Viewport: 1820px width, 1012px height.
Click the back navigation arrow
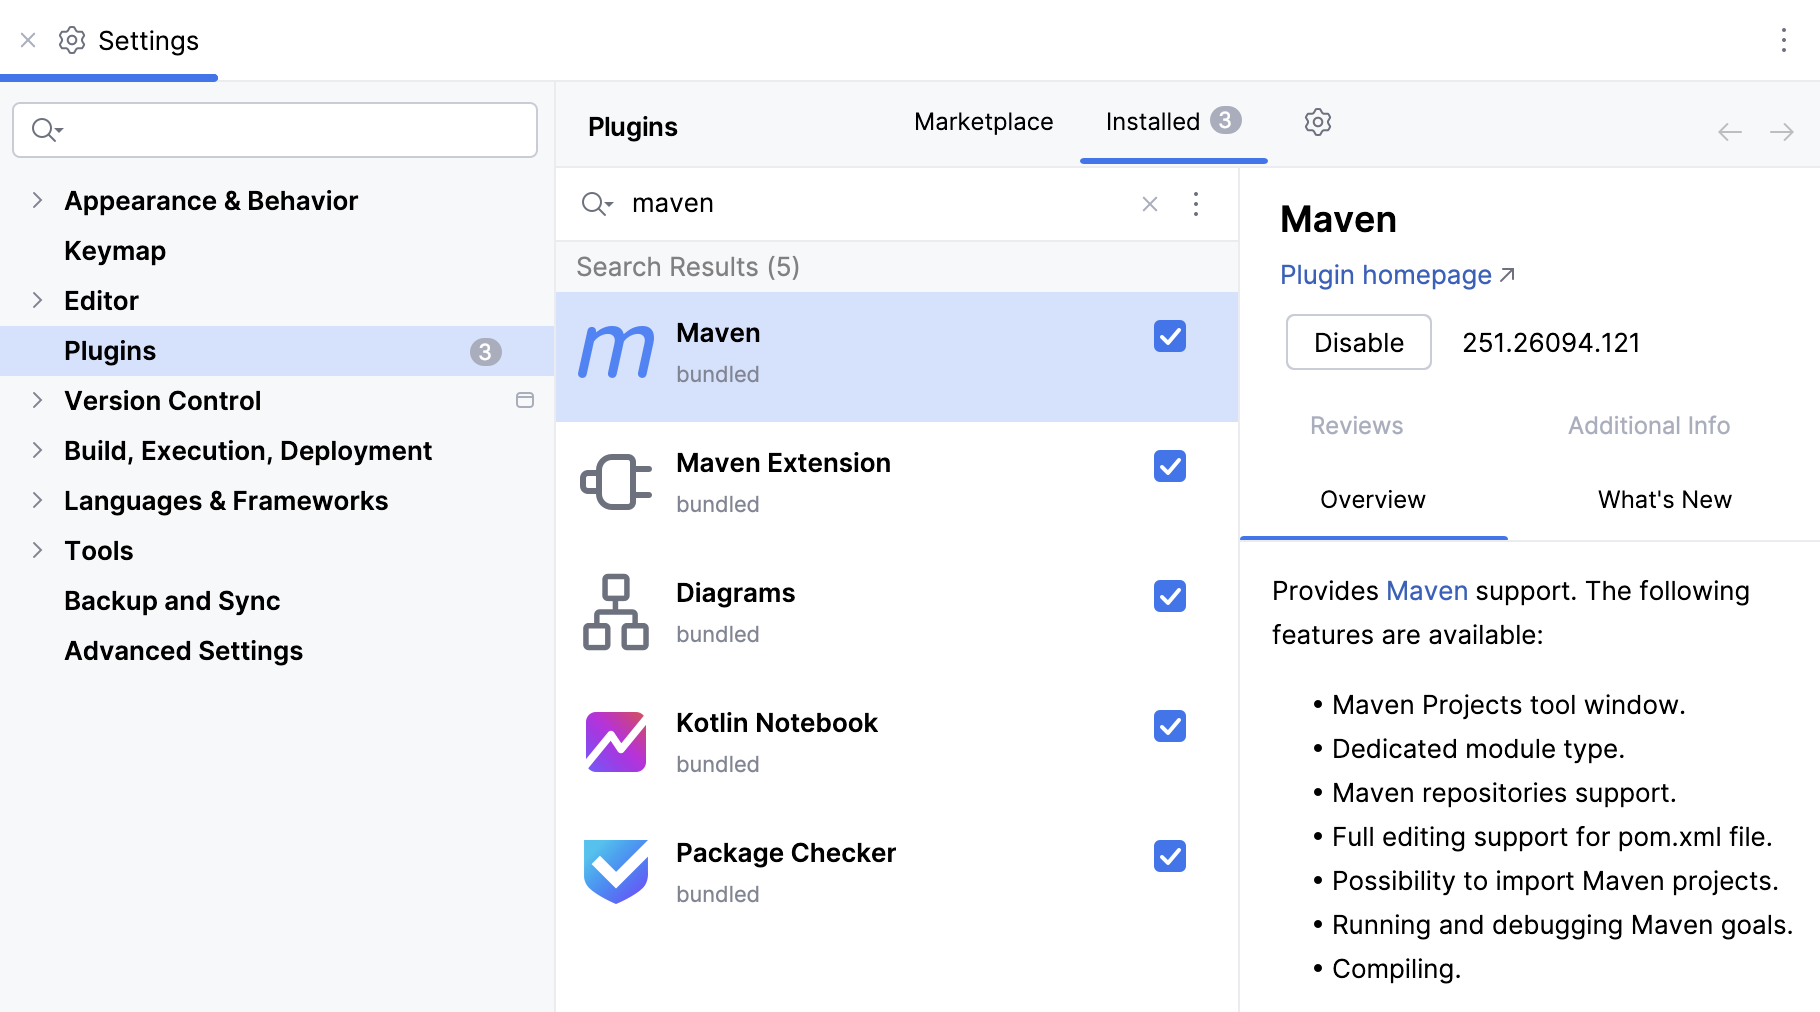[1729, 131]
